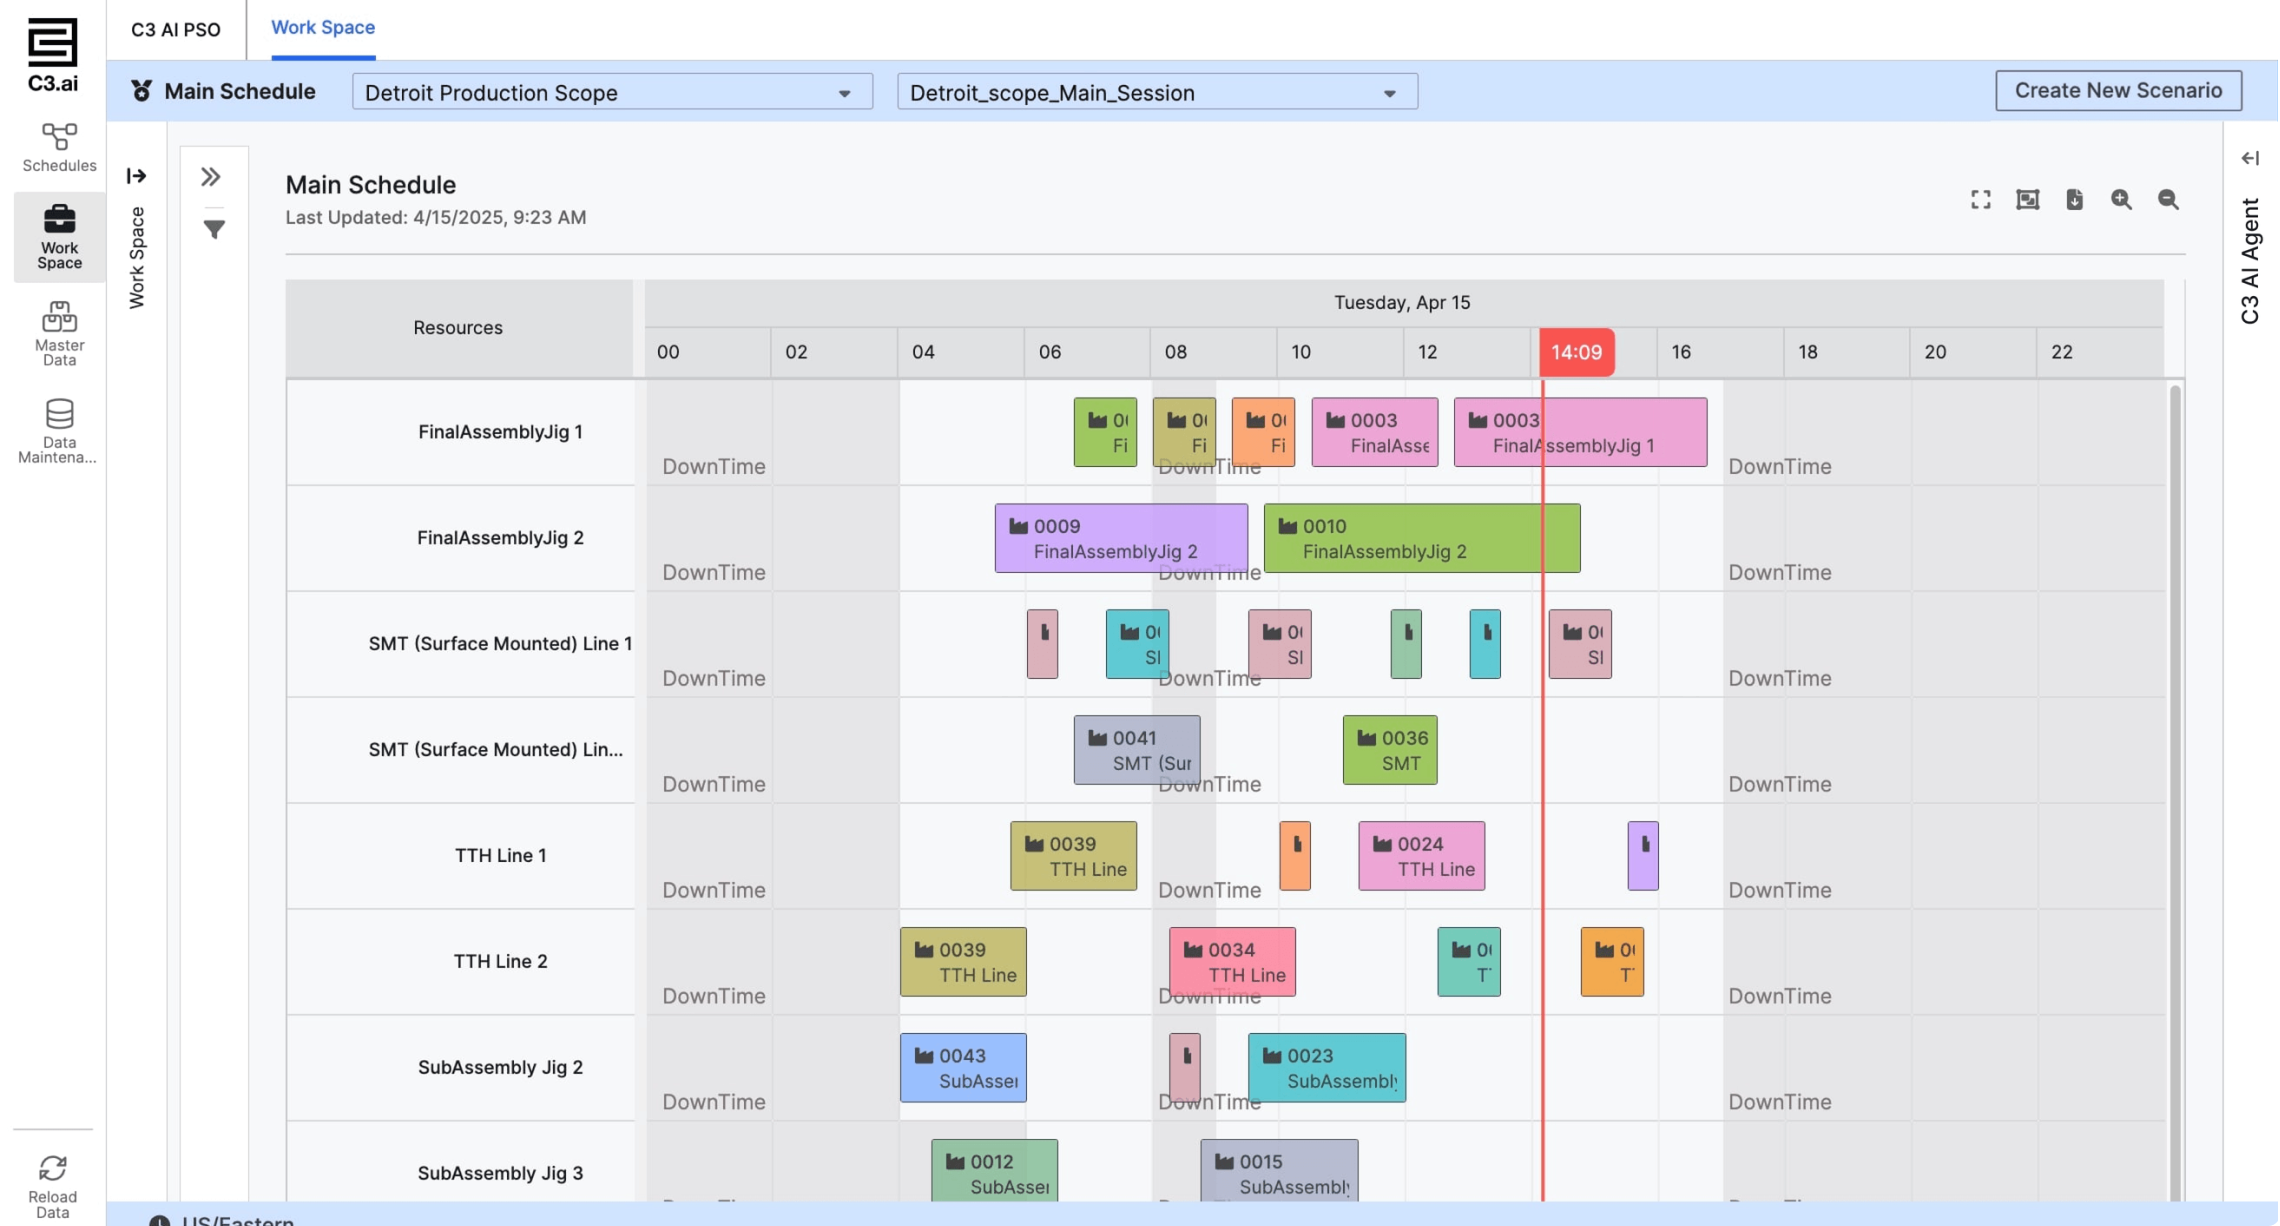This screenshot has width=2280, height=1226.
Task: Select task 0041 on SMT Line
Action: click(x=1137, y=750)
